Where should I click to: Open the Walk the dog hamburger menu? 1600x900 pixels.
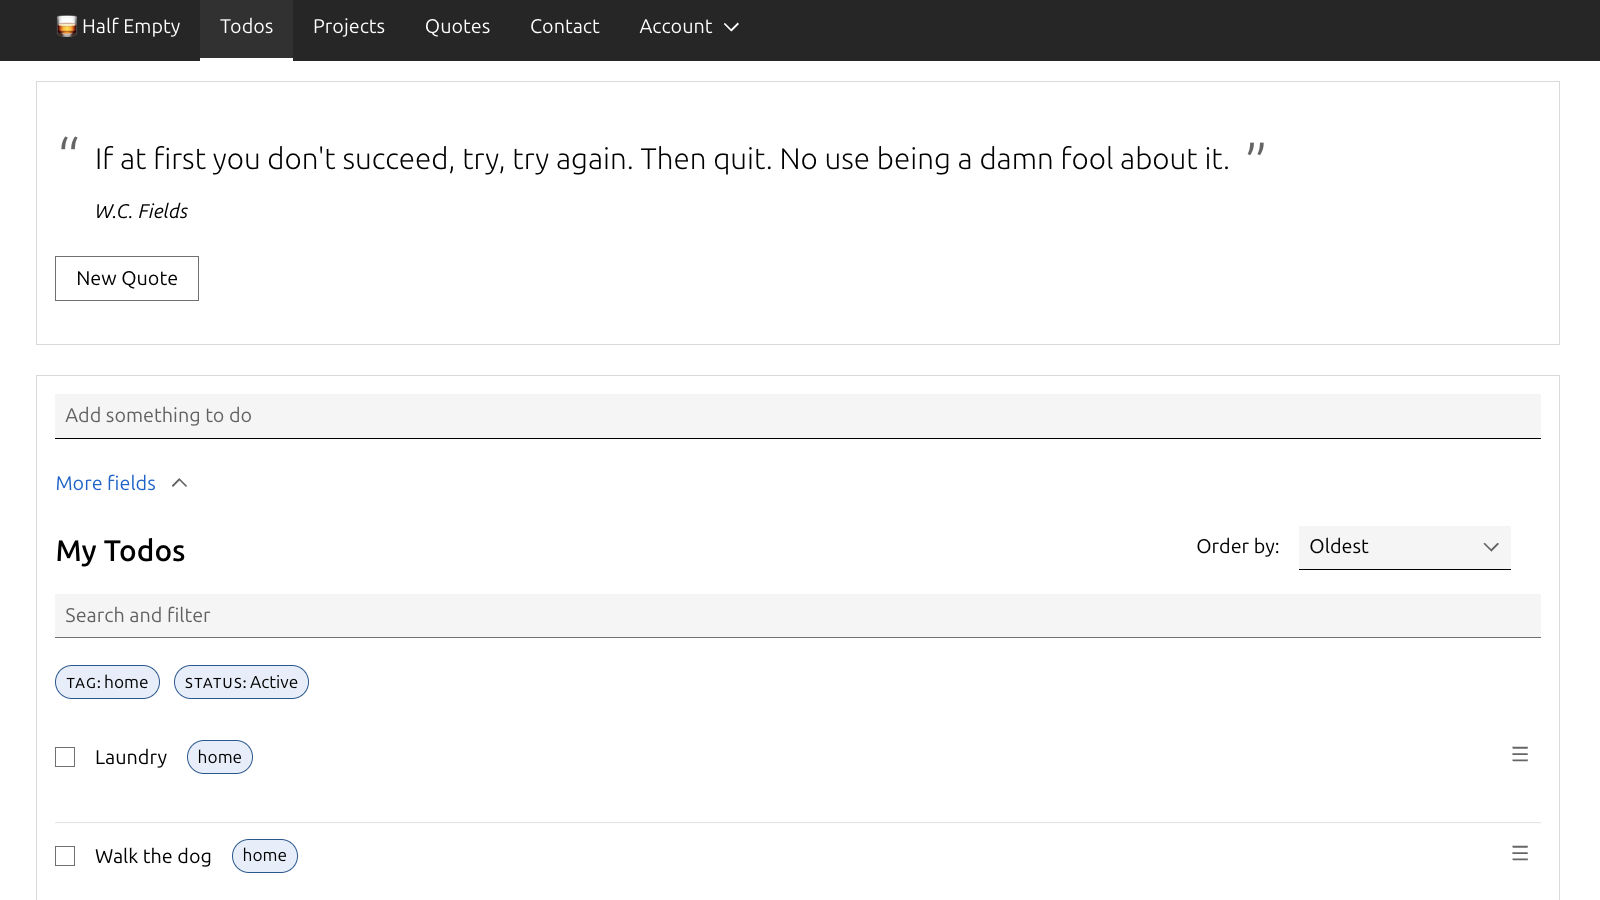coord(1519,854)
